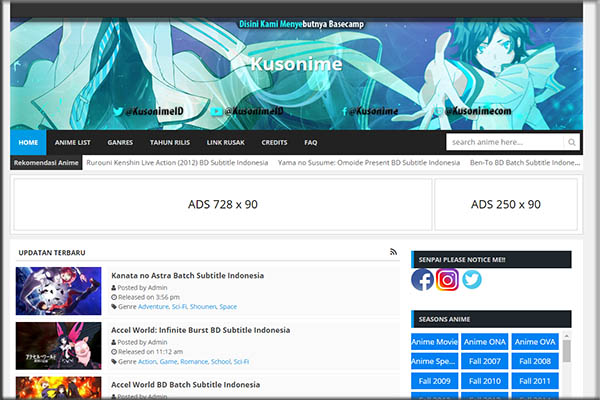Click the ADS 728 x 90 banner
Image resolution: width=600 pixels, height=400 pixels.
click(x=223, y=204)
